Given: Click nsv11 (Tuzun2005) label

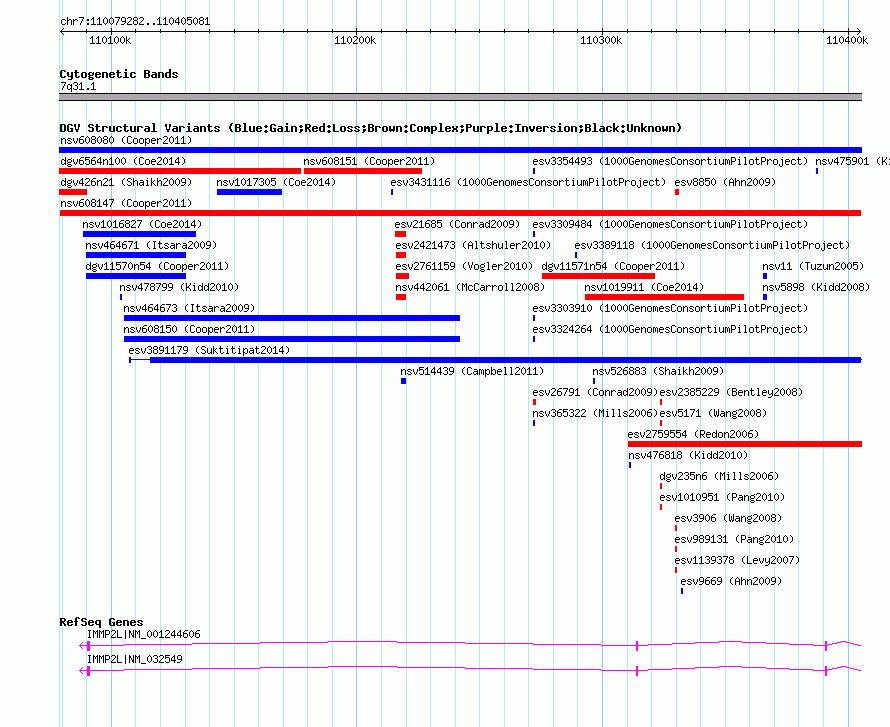Looking at the screenshot, I should coord(813,266).
